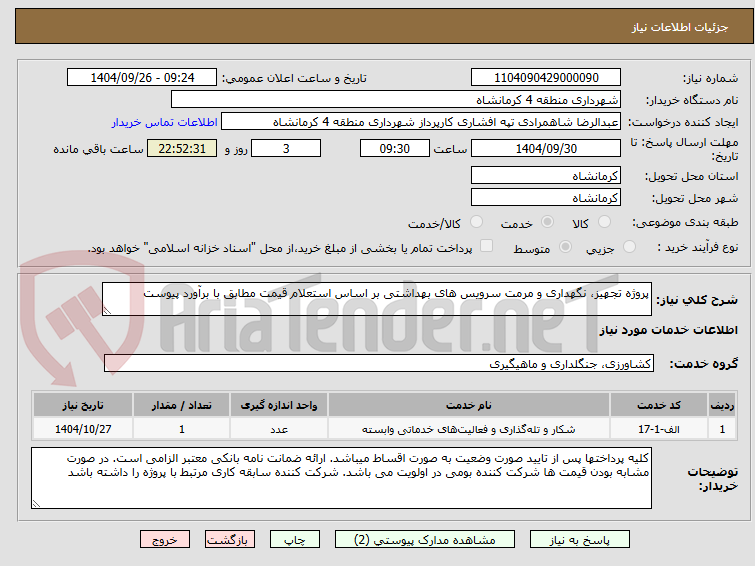Click the واحد اندازه گیری column header
Image resolution: width=755 pixels, height=566 pixels.
click(x=279, y=405)
